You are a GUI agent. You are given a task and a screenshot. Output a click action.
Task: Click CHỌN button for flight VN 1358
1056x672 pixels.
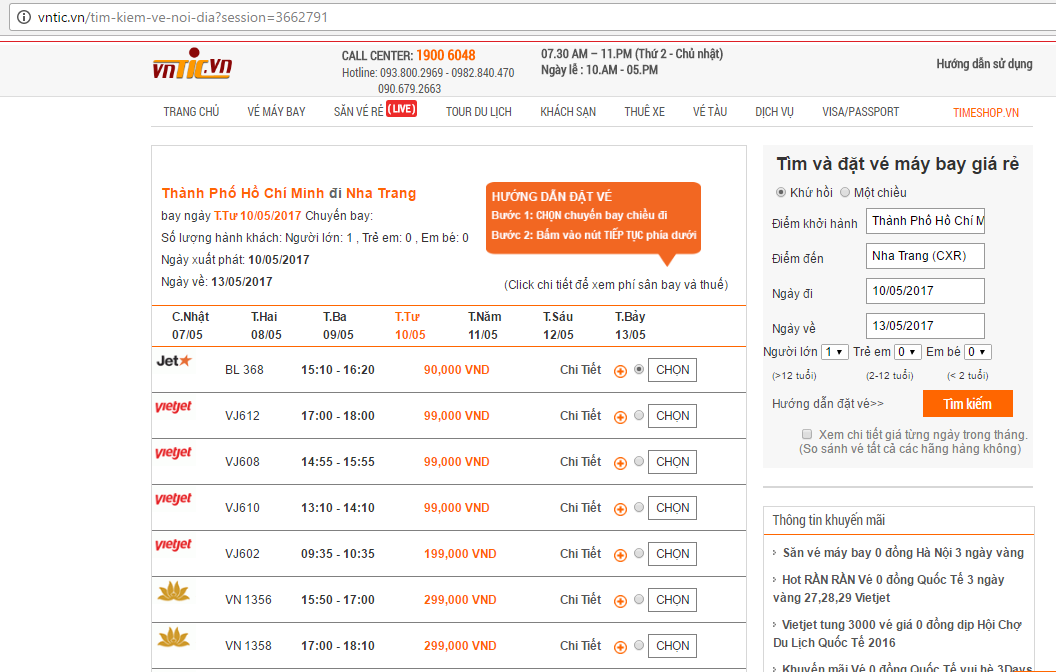point(672,646)
